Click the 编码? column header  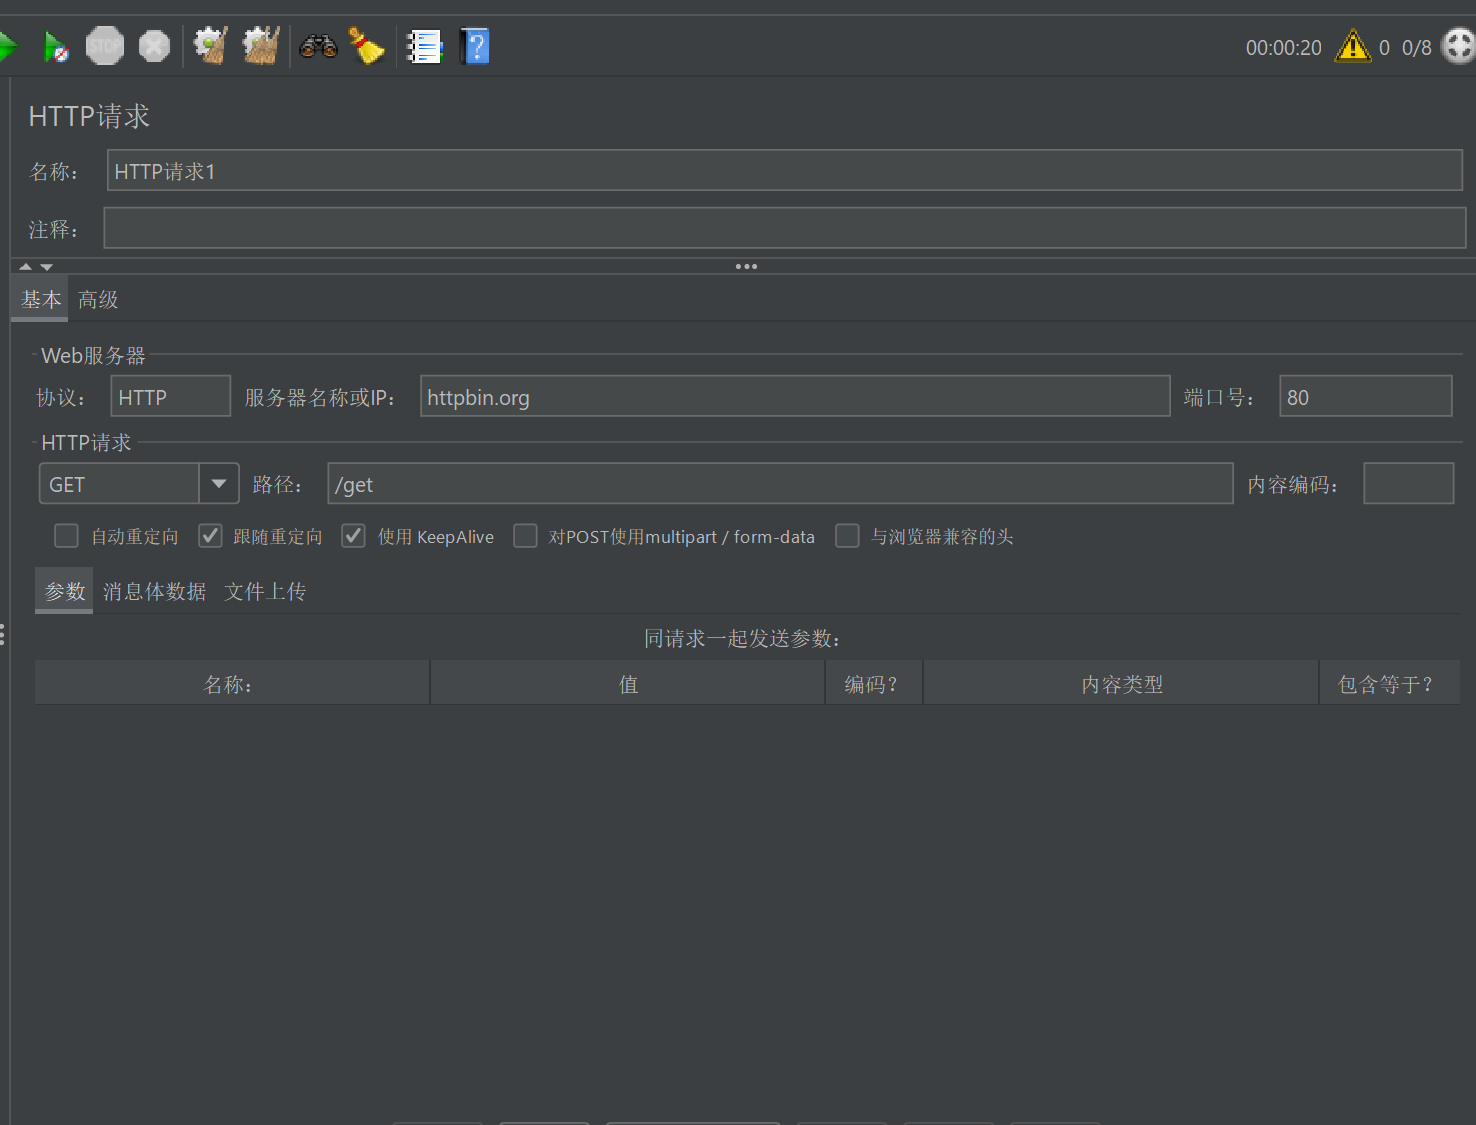point(874,683)
